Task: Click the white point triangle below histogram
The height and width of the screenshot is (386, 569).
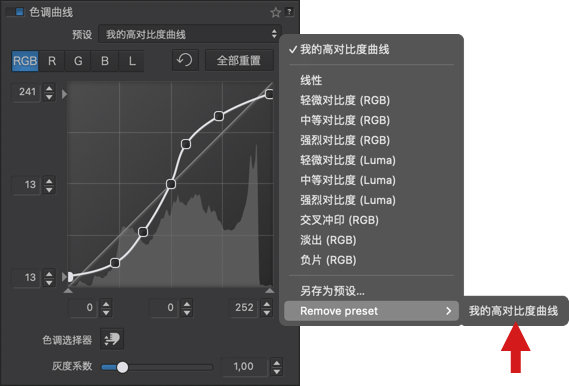Action: pyautogui.click(x=269, y=290)
